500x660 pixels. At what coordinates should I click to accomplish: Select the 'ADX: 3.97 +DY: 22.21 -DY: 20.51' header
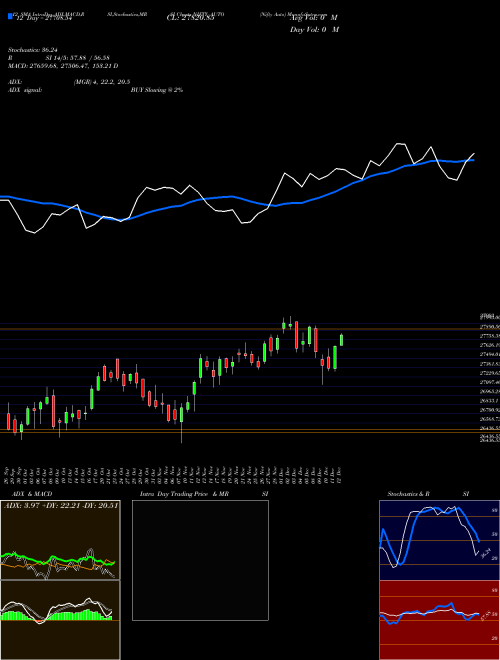[61, 505]
